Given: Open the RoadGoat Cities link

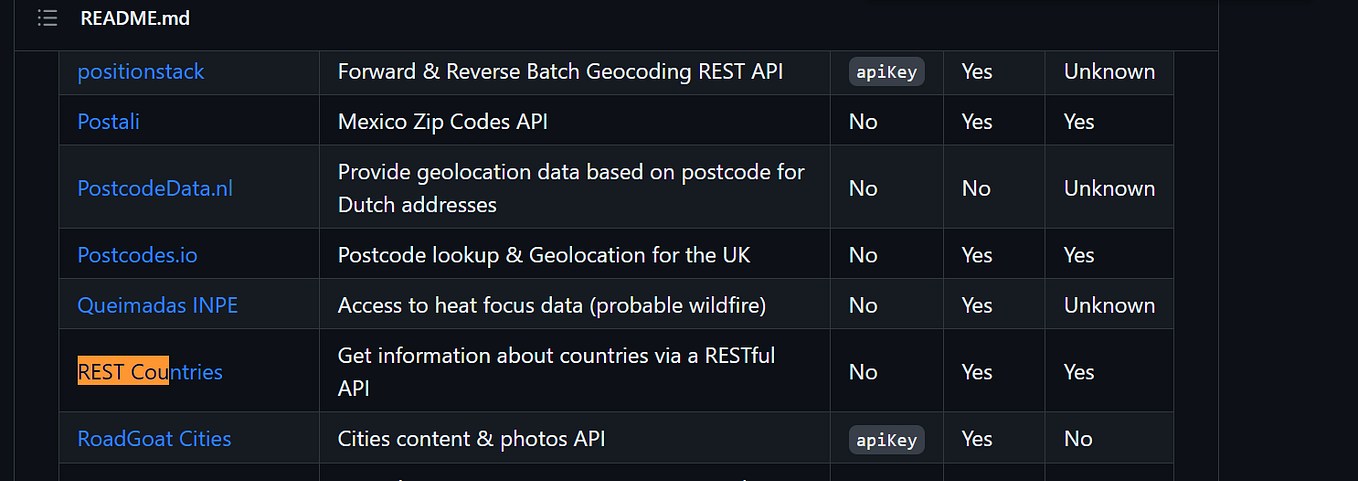Looking at the screenshot, I should click(x=154, y=438).
